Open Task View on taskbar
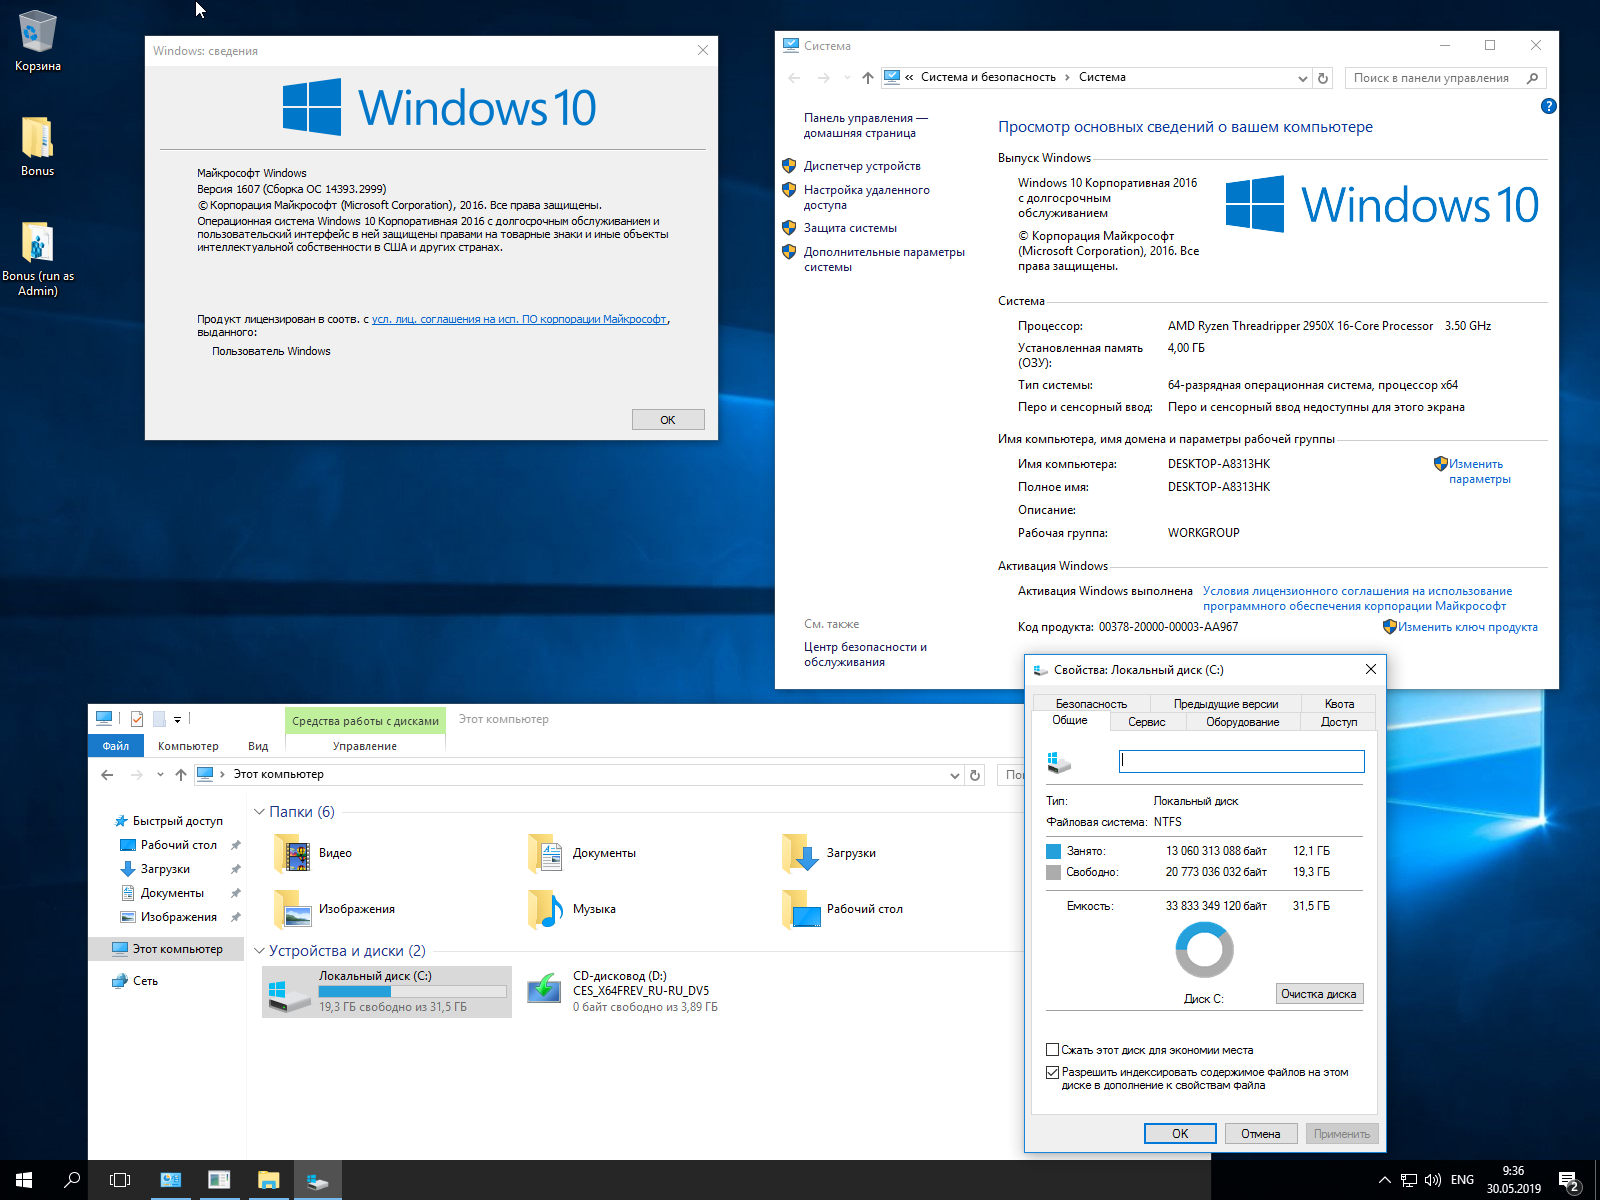 tap(120, 1180)
